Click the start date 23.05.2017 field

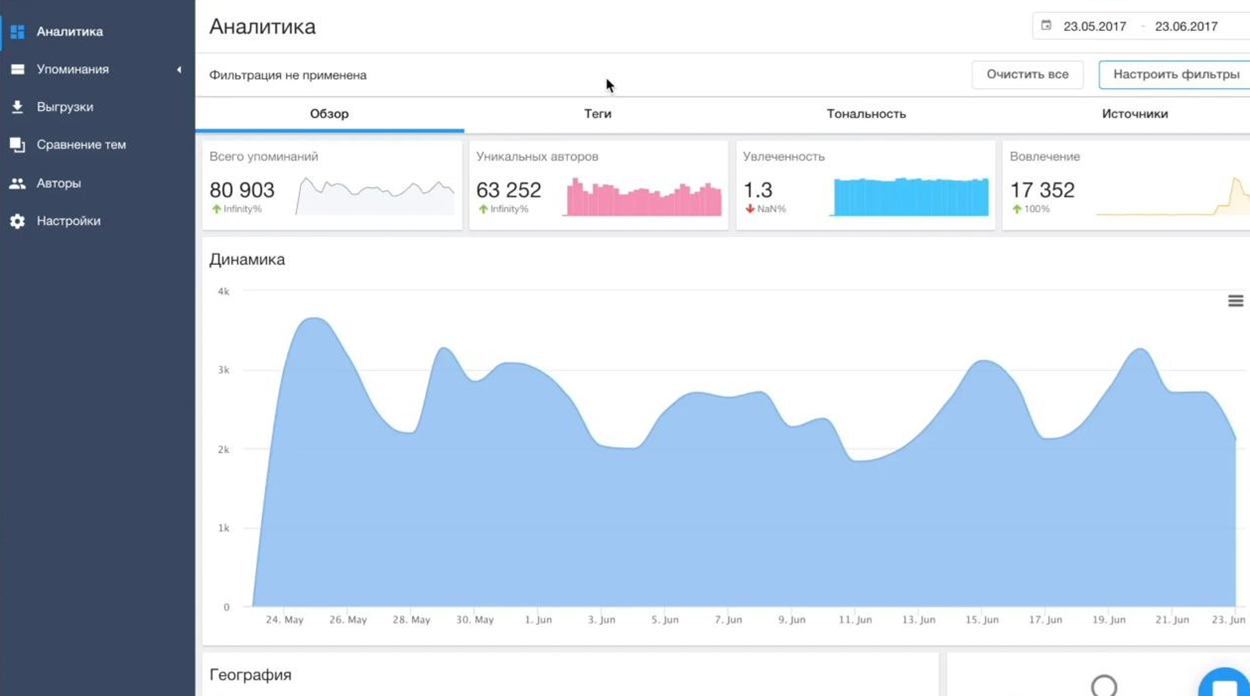(x=1094, y=27)
